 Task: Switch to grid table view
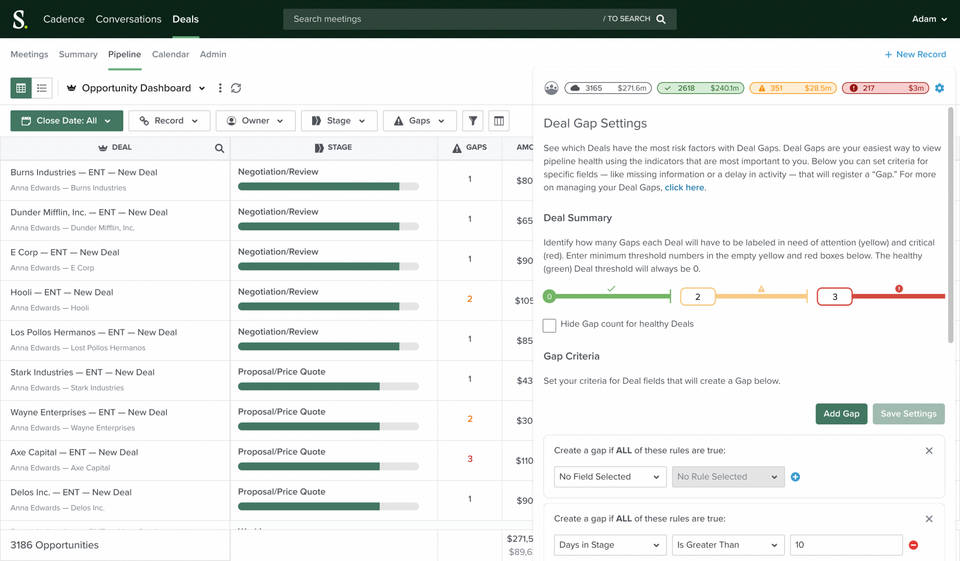tap(21, 88)
